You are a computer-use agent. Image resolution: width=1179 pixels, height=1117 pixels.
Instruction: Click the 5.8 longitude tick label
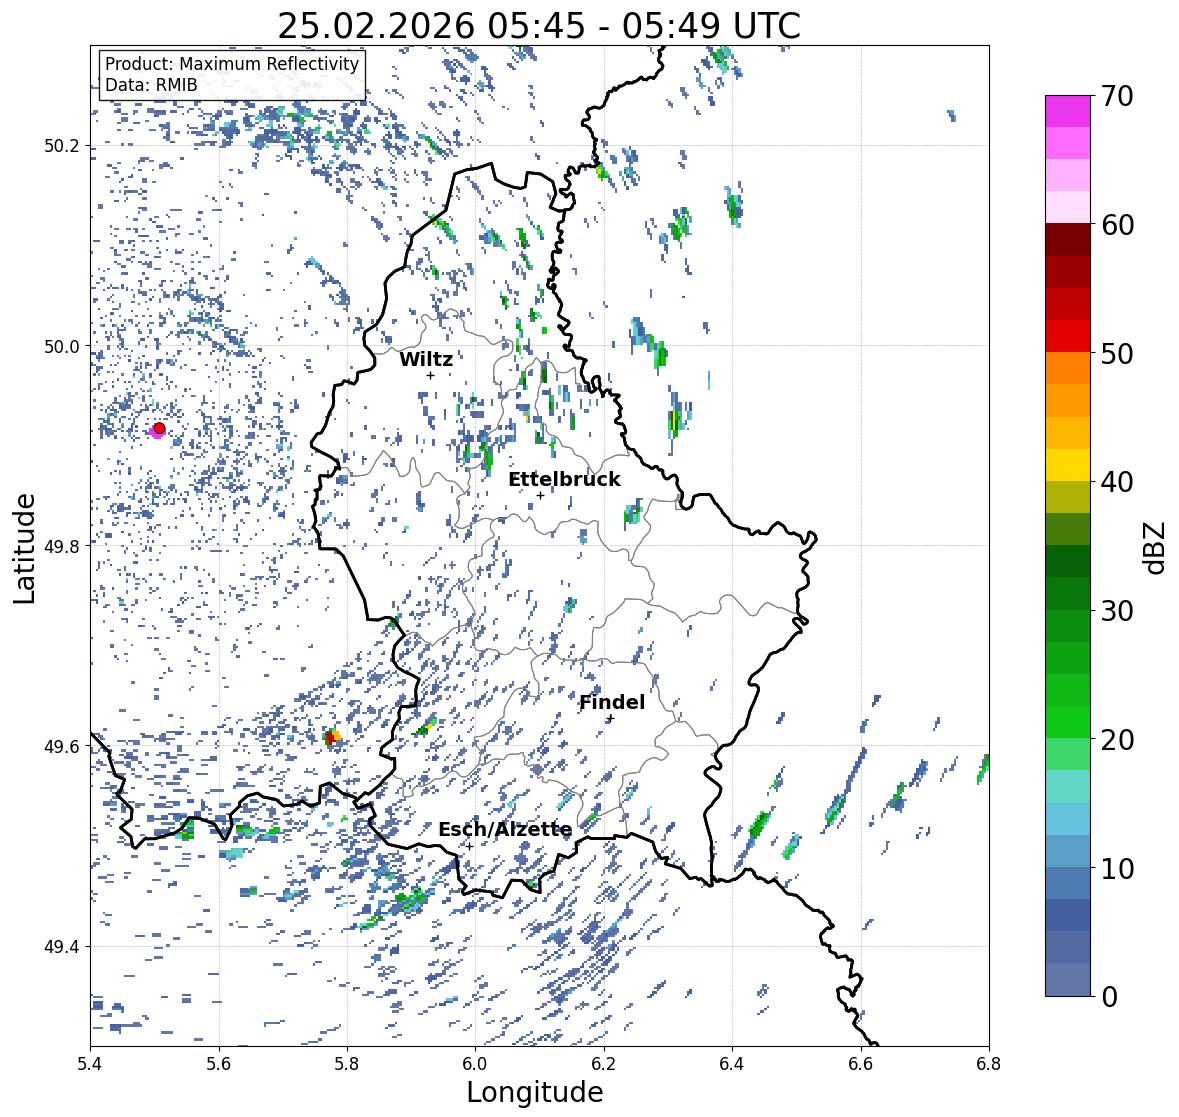[347, 1064]
